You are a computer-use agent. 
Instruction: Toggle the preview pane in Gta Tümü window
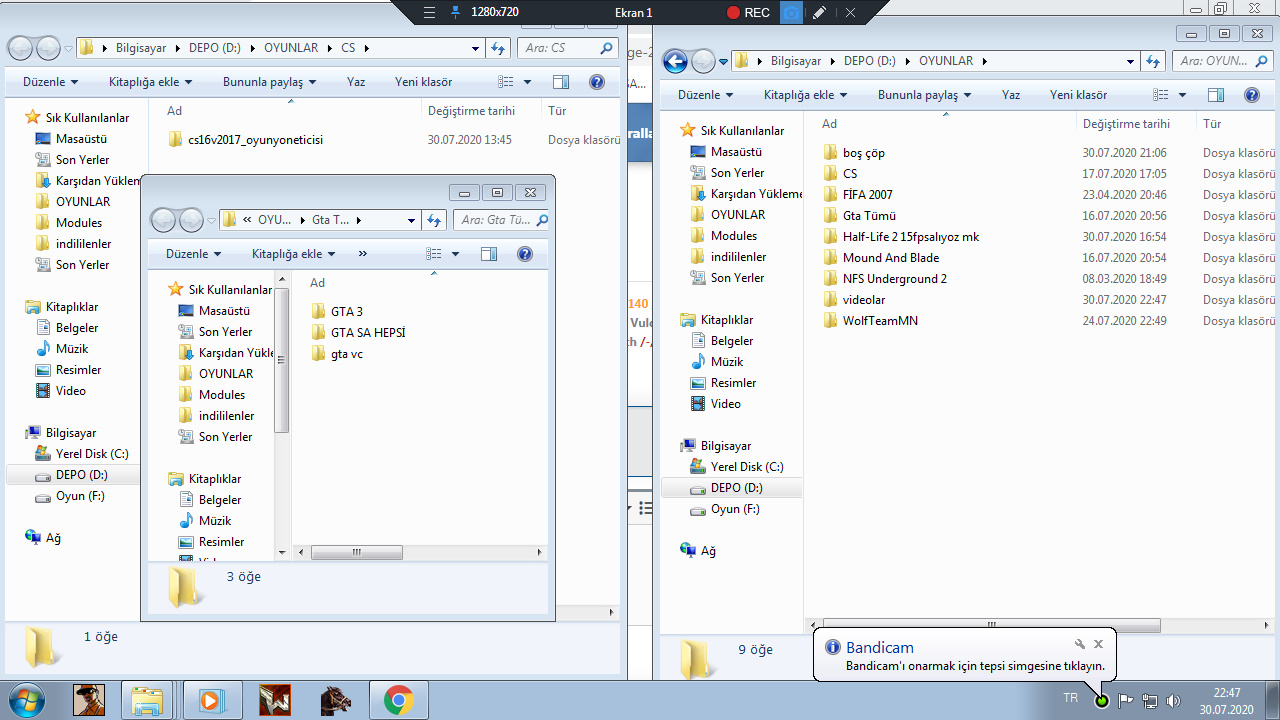(489, 254)
